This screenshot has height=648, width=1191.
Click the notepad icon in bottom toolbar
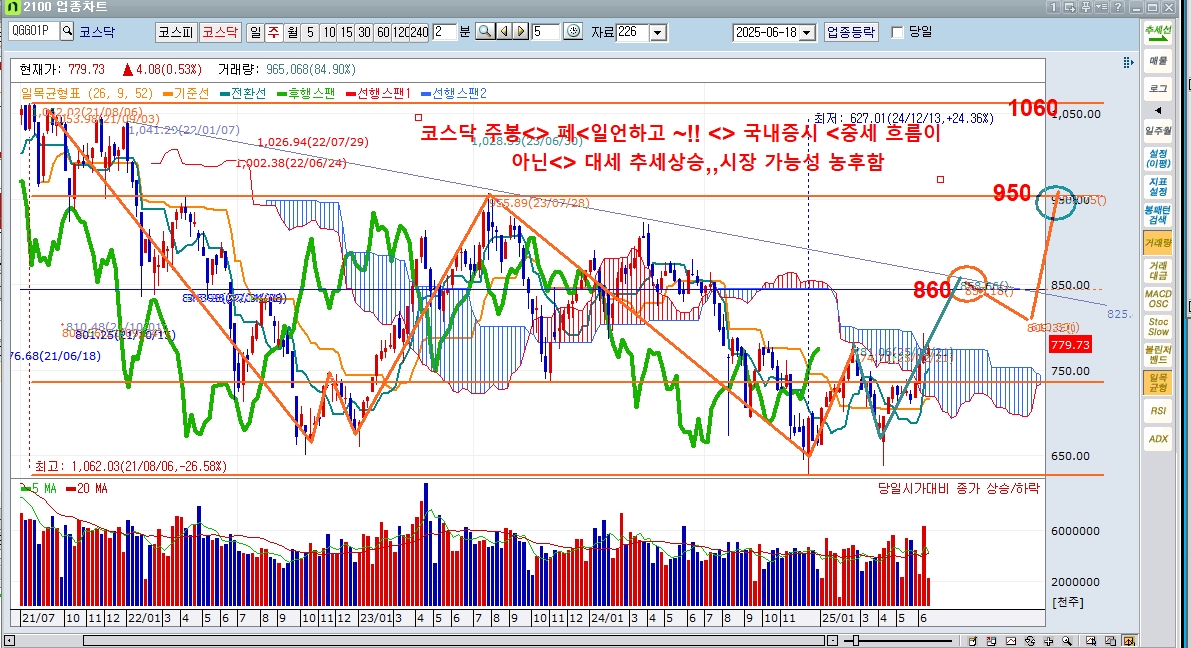point(973,641)
